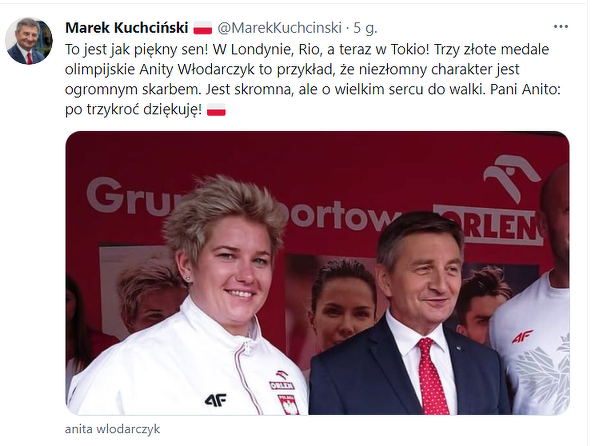
Task: Click the flag emoji ending the tweet text
Action: click(x=216, y=110)
